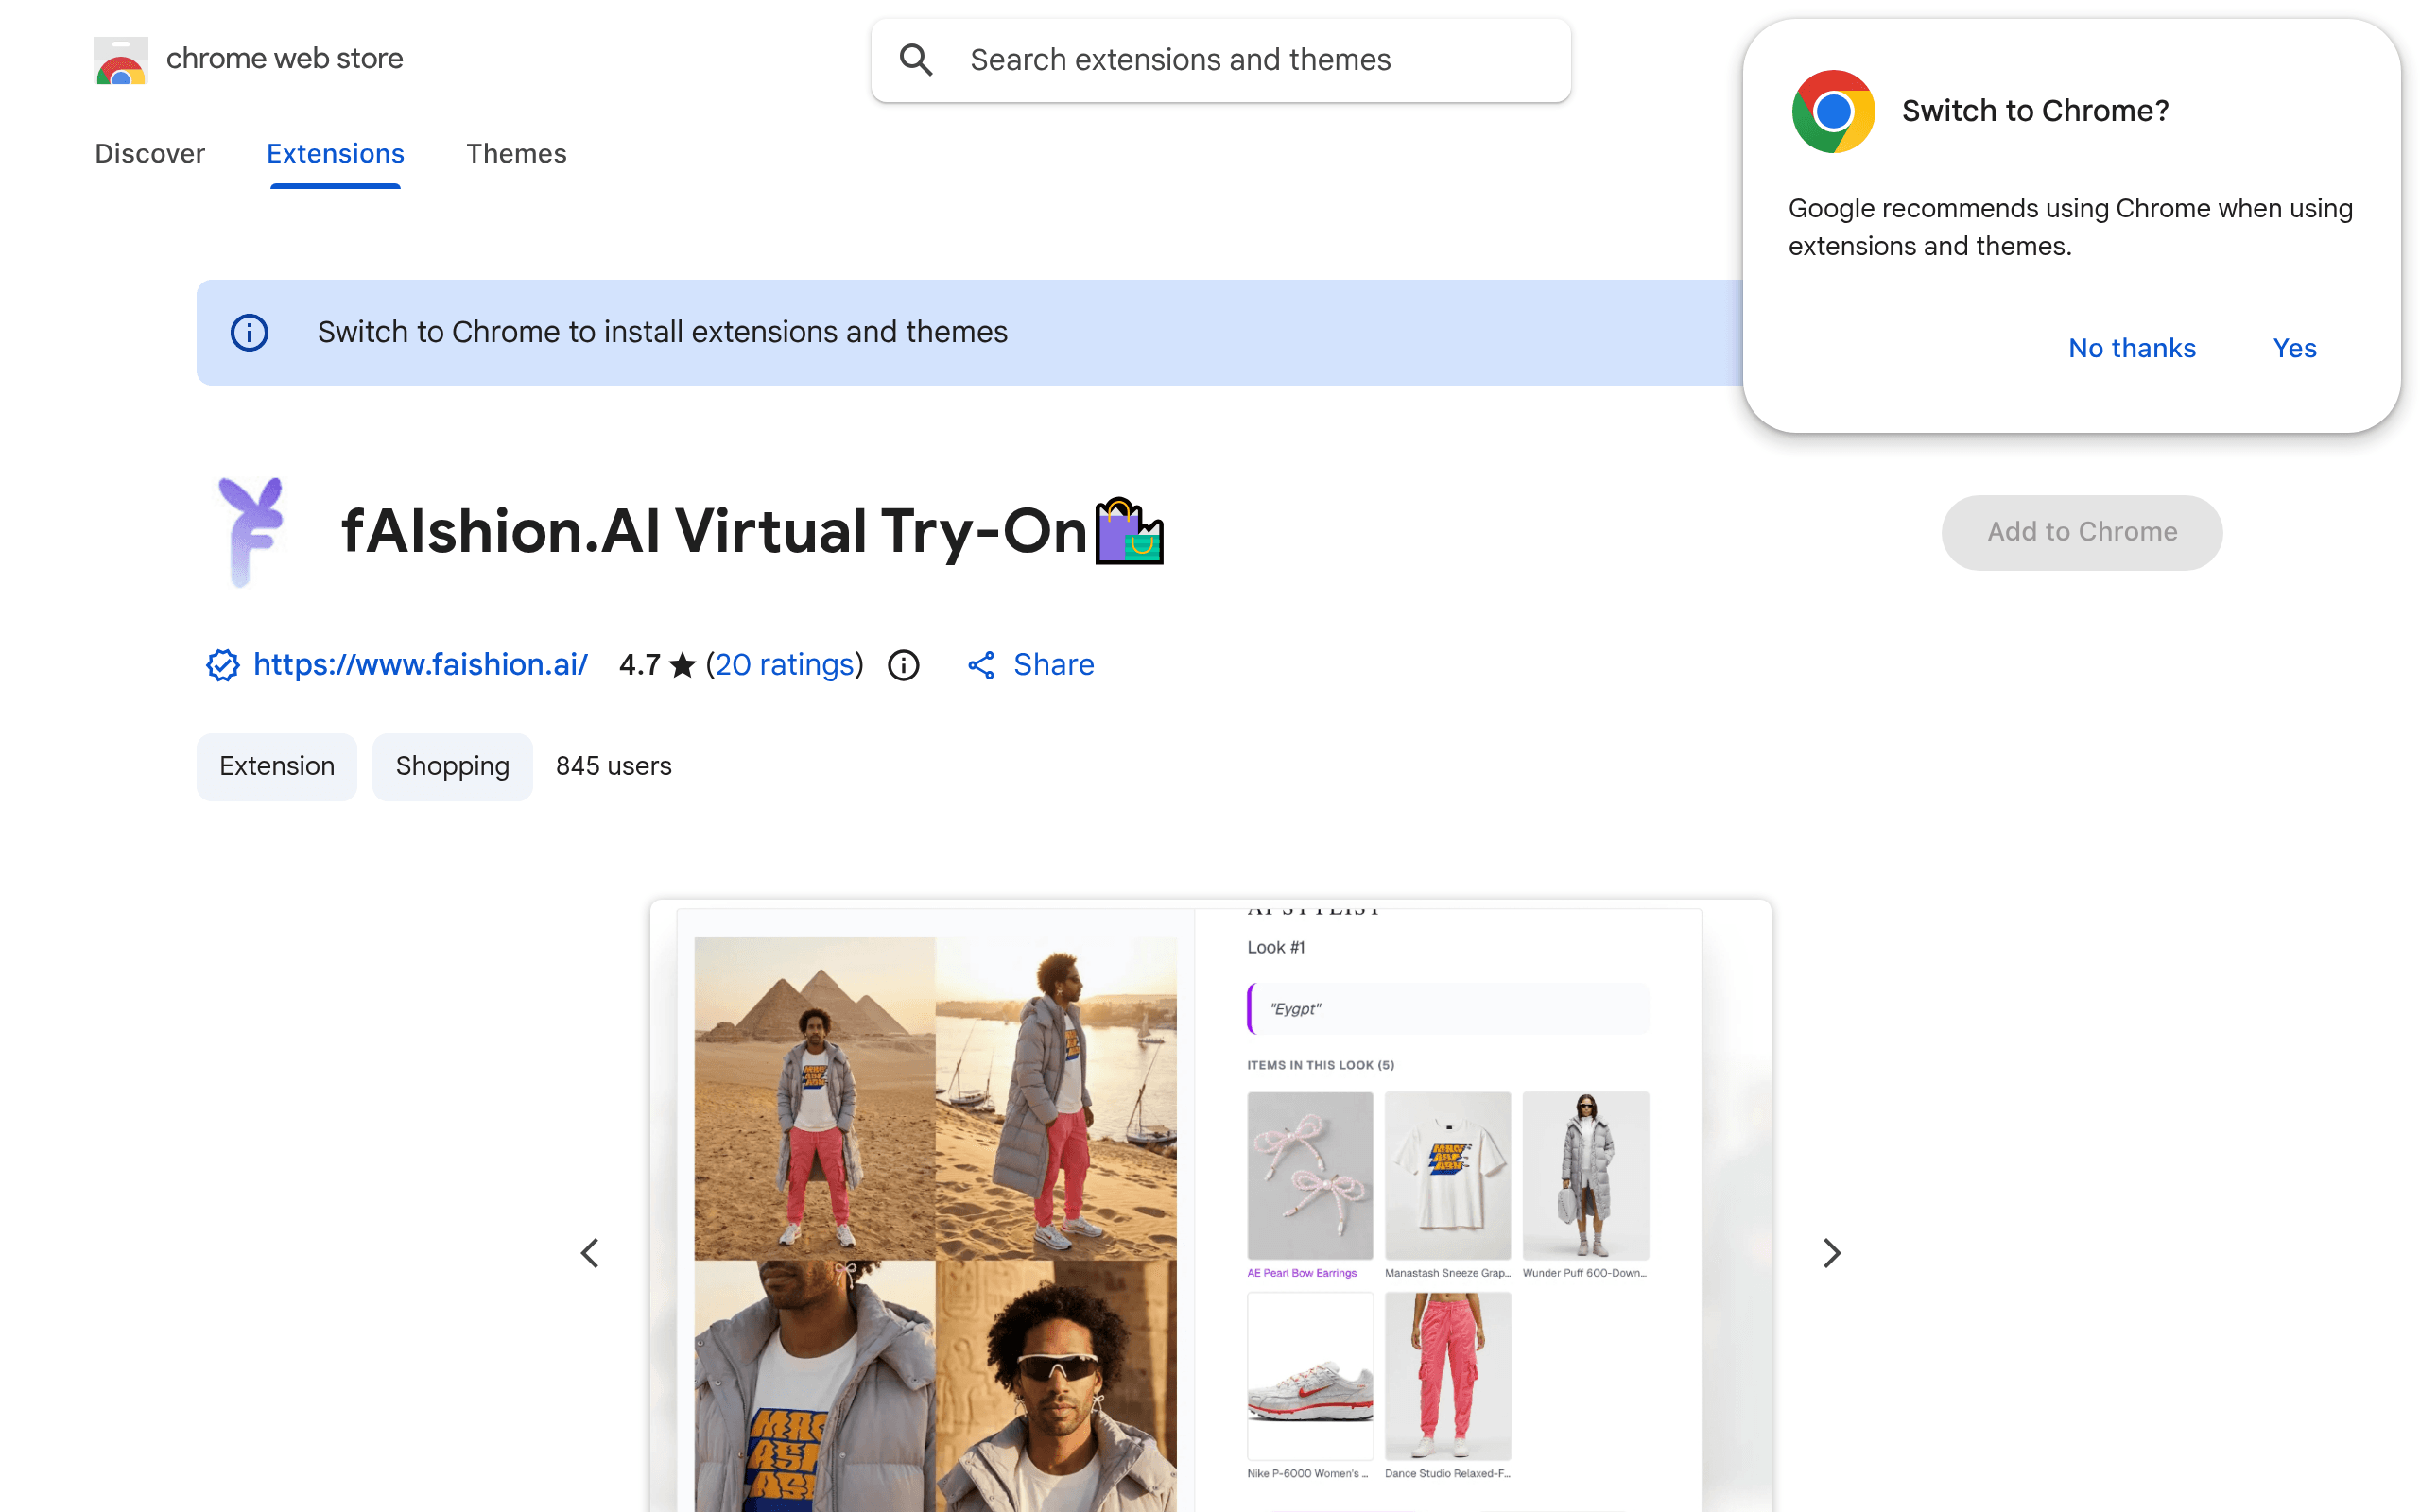The image size is (2420, 1512).
Task: Click the Nike P-6000 sneaker thumbnail
Action: point(1310,1376)
